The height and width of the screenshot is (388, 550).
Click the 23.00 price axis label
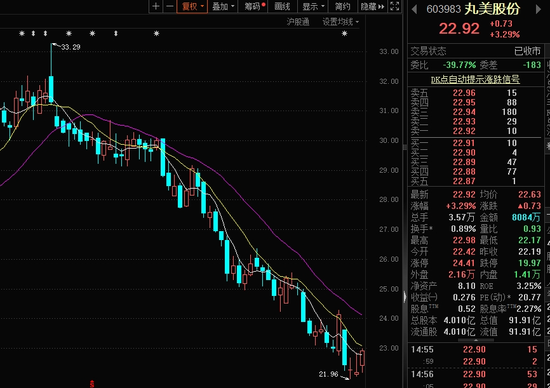tap(389, 348)
